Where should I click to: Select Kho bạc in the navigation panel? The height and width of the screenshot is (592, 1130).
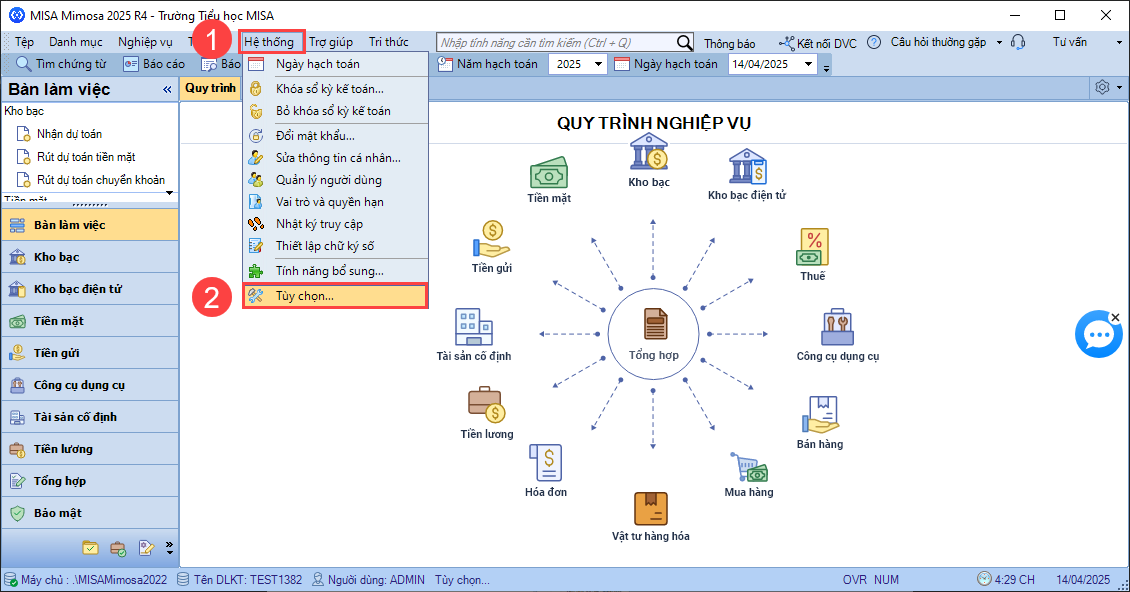pos(90,257)
